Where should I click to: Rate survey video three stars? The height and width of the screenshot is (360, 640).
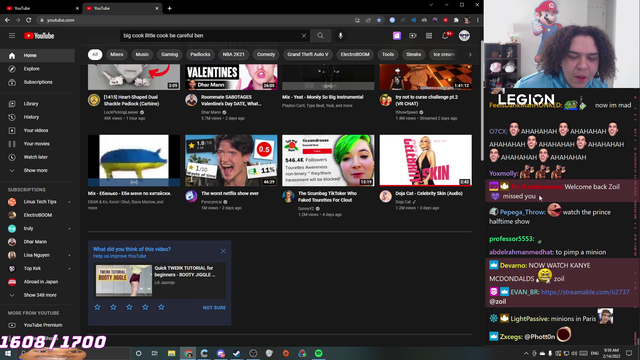pyautogui.click(x=129, y=307)
